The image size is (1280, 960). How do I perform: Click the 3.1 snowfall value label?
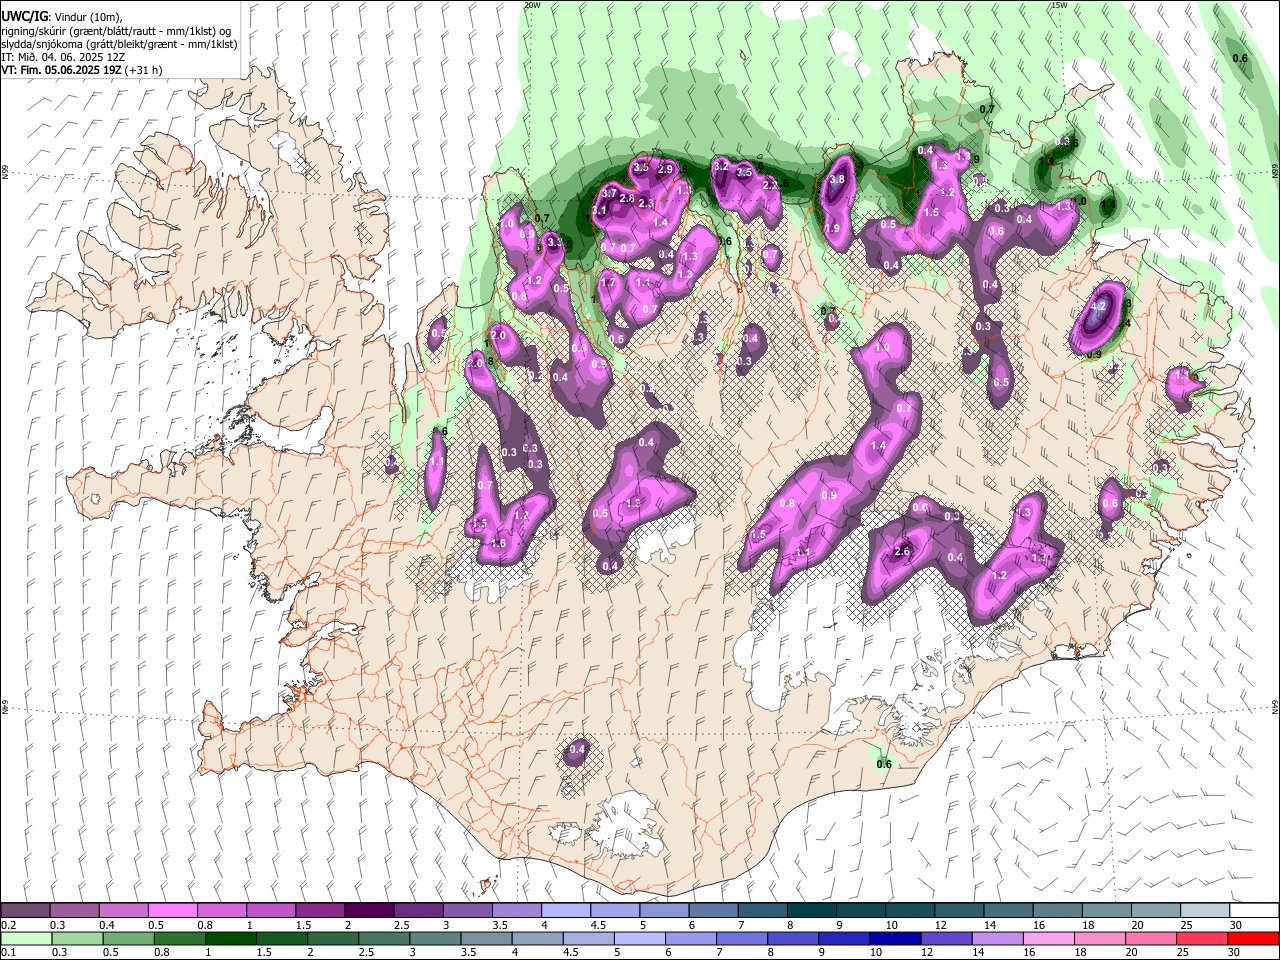pyautogui.click(x=600, y=211)
